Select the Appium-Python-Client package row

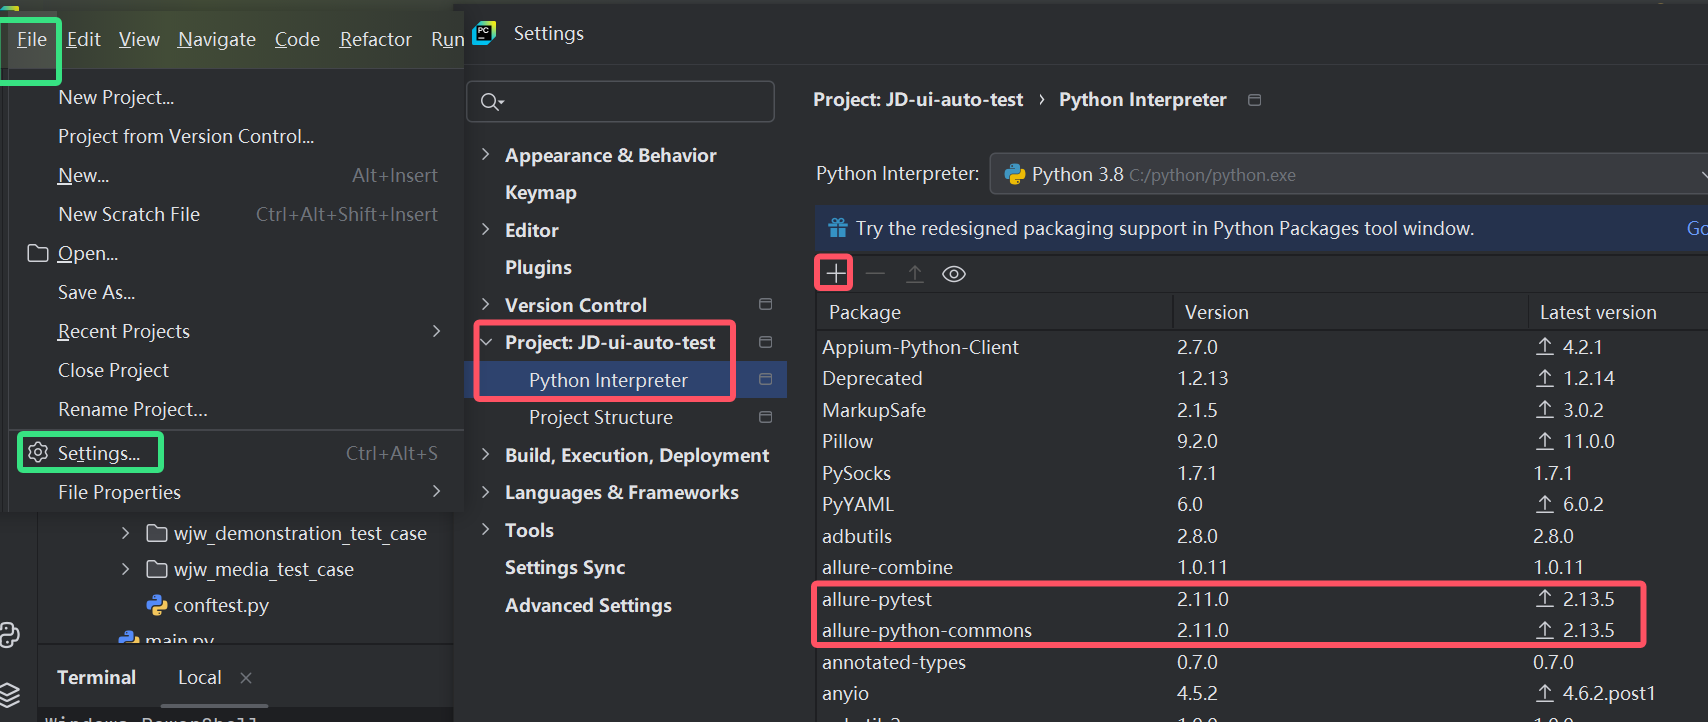(920, 347)
